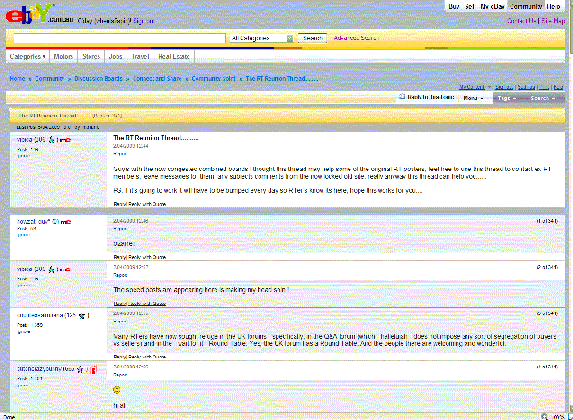The width and height of the screenshot is (573, 420).
Task: Open the All Categories dropdown
Action: (x=262, y=38)
